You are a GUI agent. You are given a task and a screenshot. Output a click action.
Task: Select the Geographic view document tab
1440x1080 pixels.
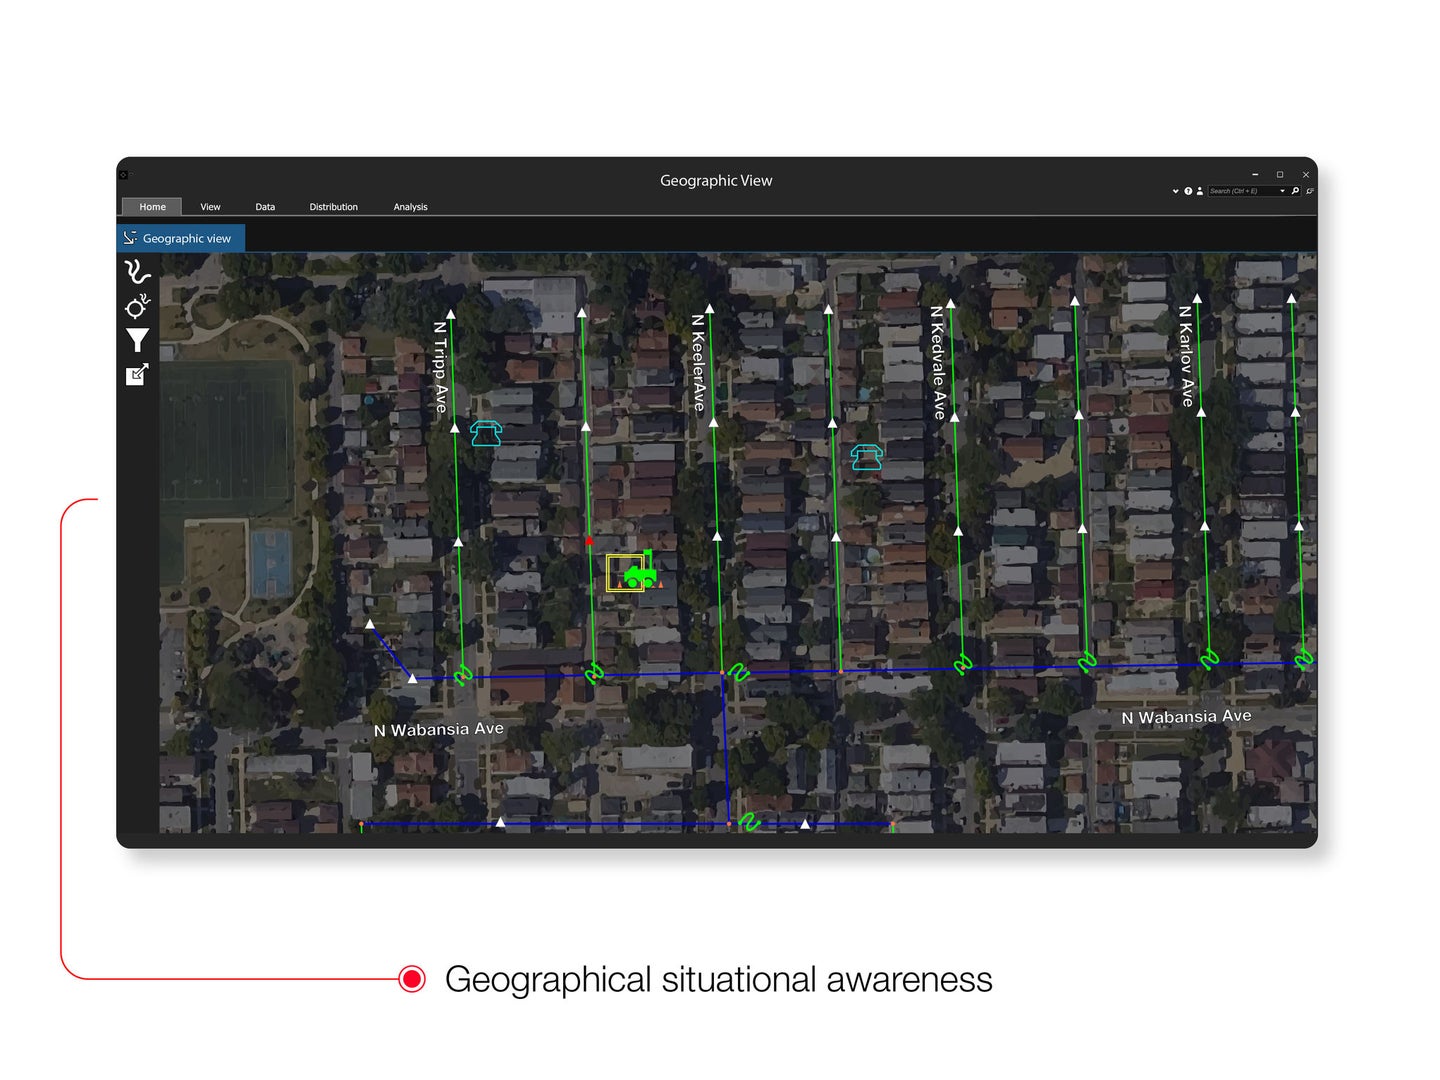point(181,238)
